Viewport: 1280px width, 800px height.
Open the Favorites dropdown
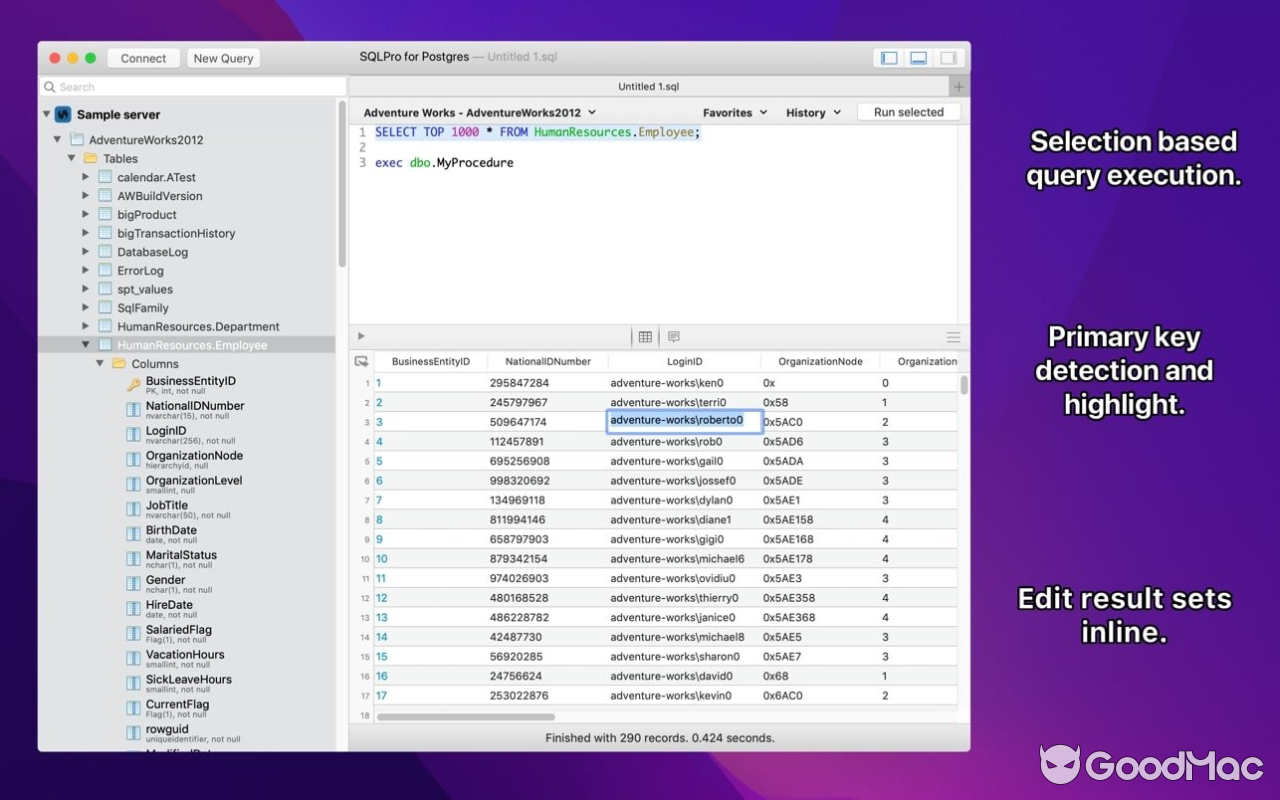pyautogui.click(x=734, y=112)
